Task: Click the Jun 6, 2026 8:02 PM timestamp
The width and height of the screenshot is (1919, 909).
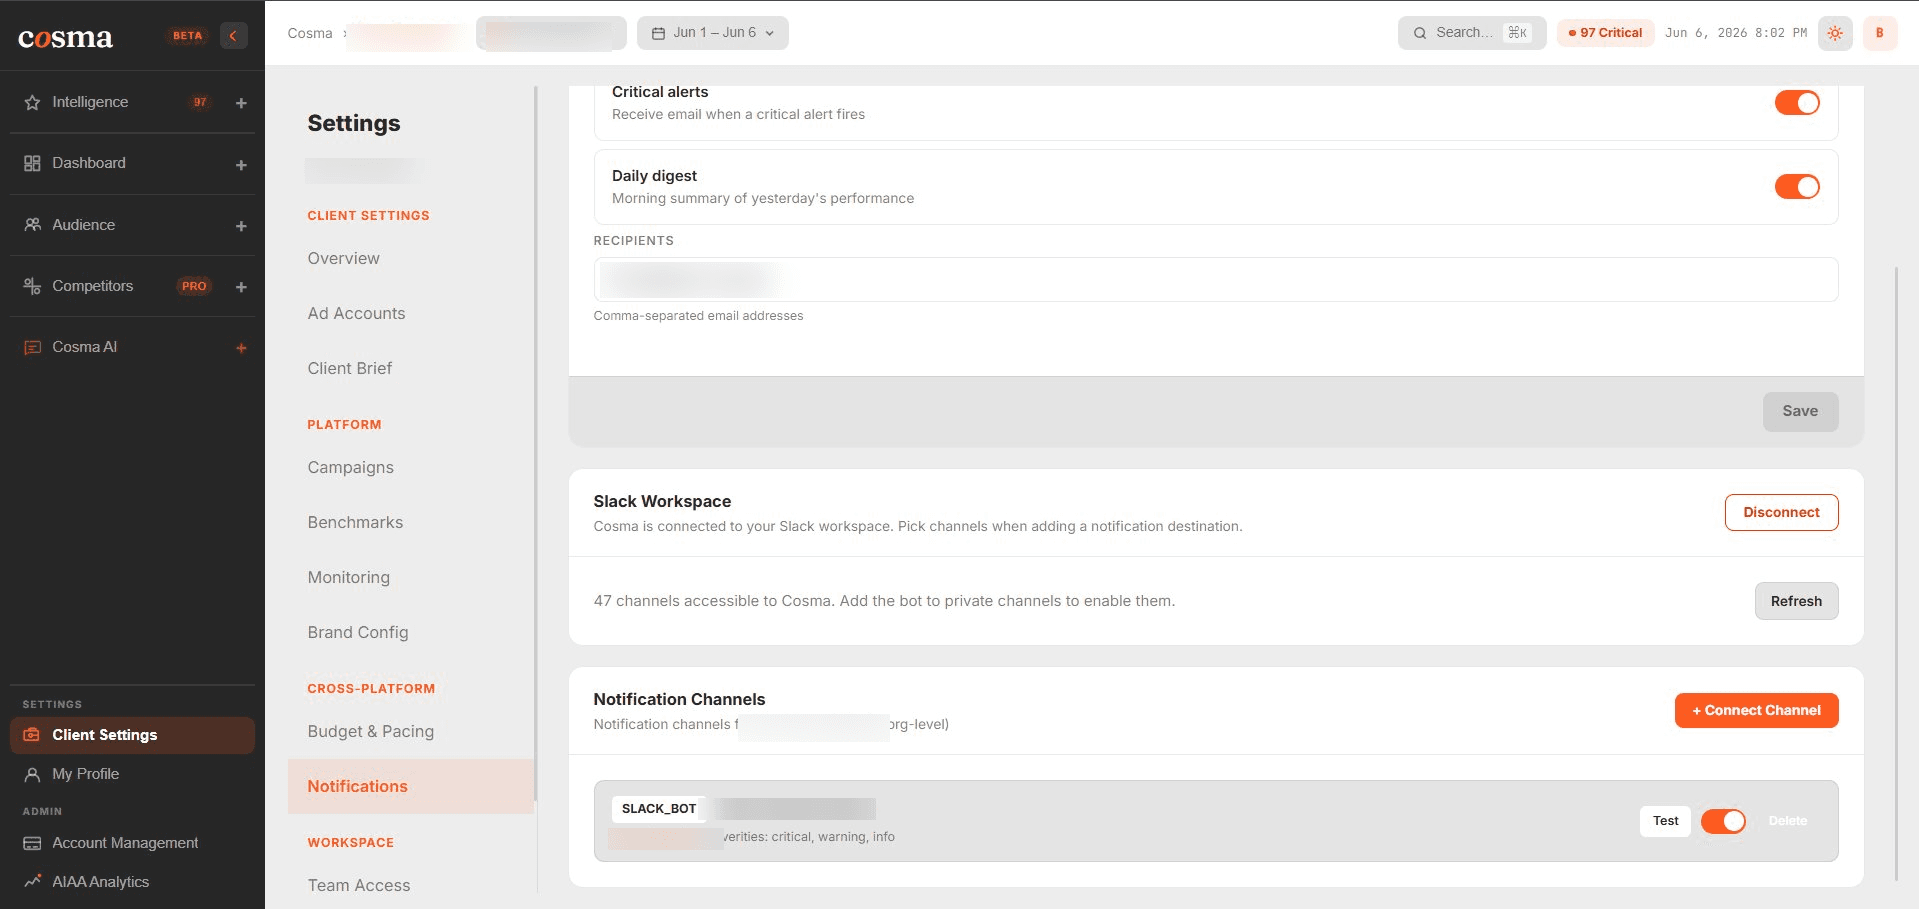Action: [x=1735, y=33]
